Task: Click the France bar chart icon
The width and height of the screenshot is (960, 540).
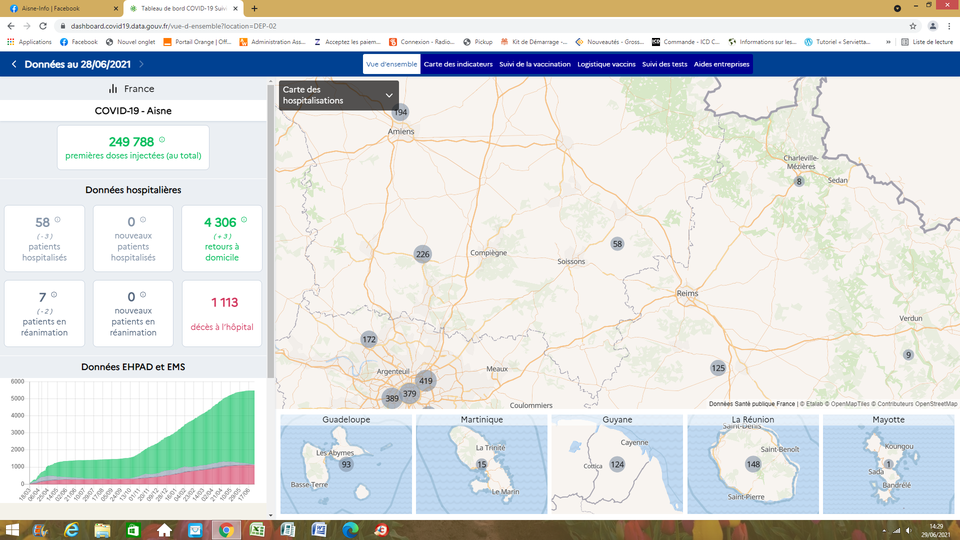Action: [x=113, y=89]
